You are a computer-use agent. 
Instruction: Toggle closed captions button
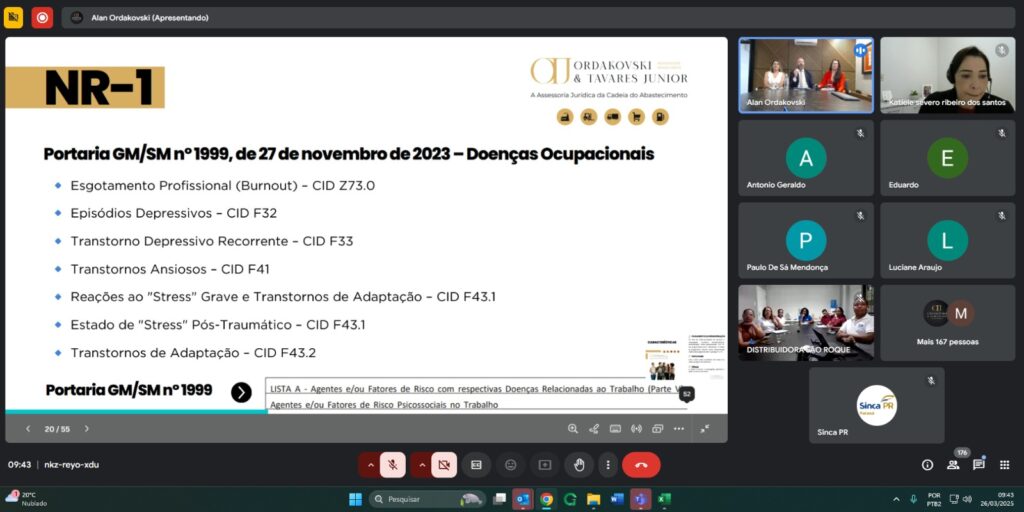pyautogui.click(x=477, y=465)
